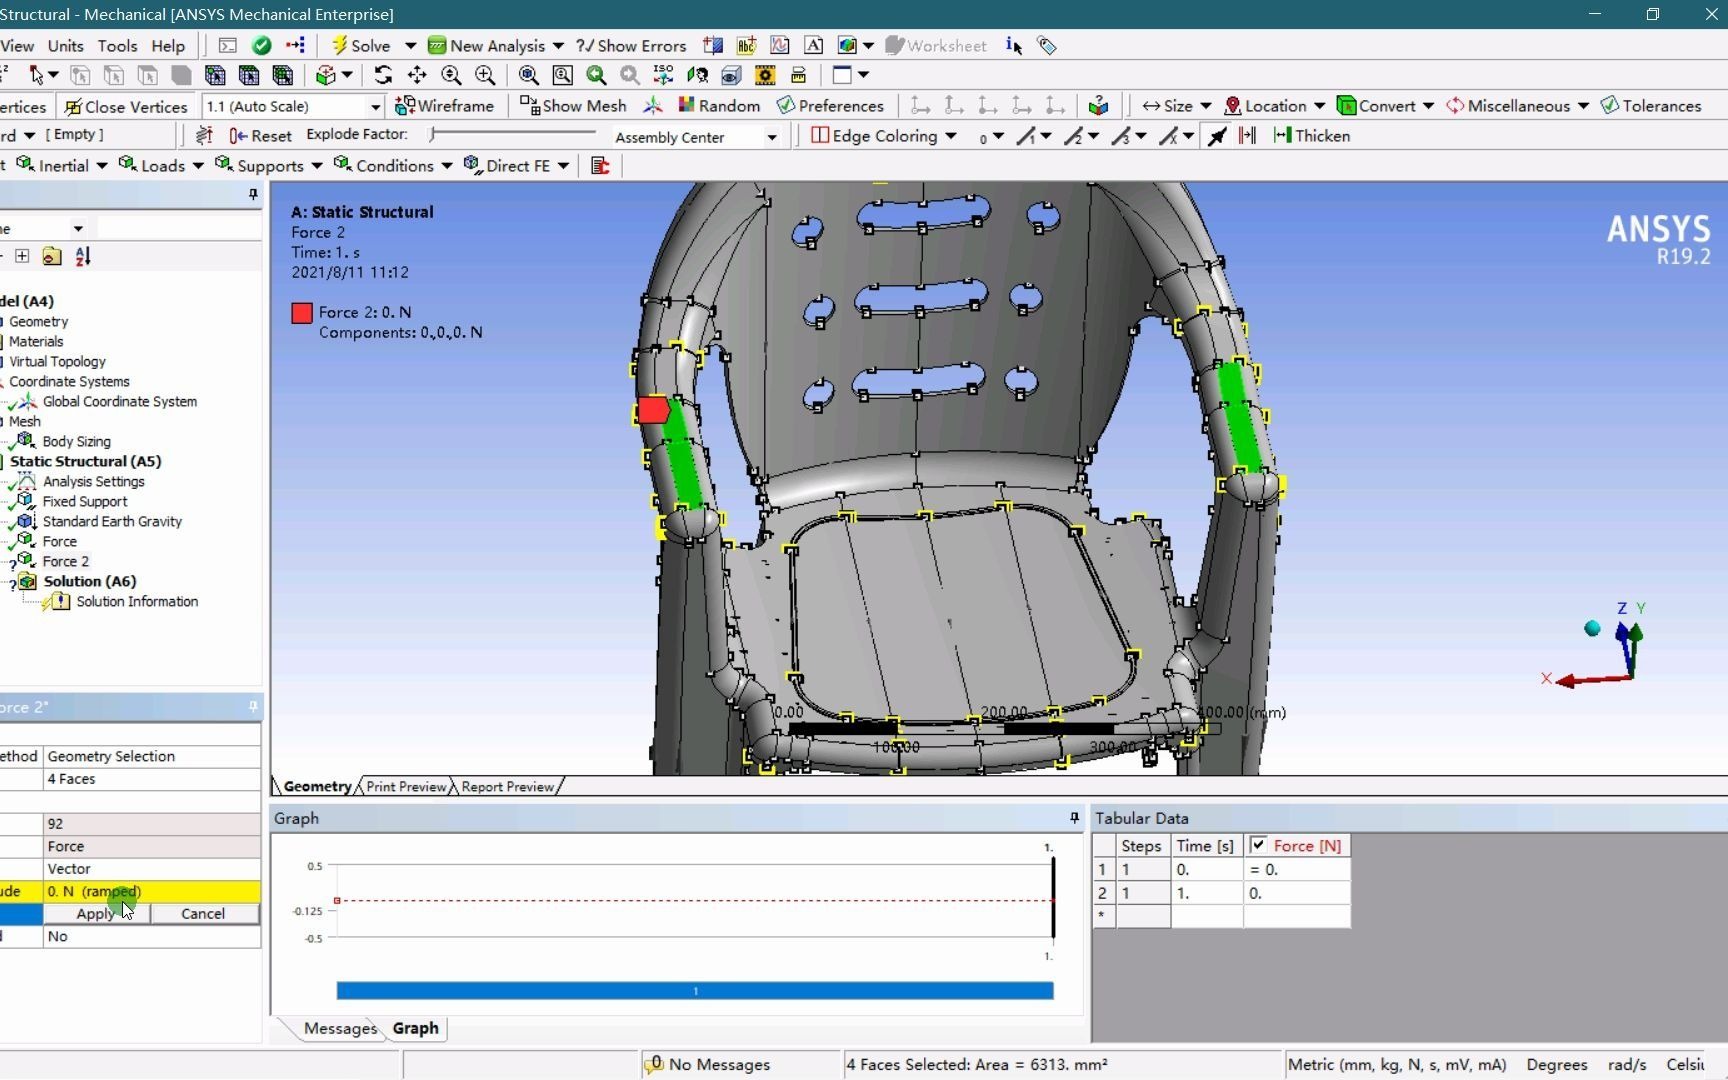Click the green checkmark icon in the toolbar
Viewport: 1728px width, 1080px height.
point(262,45)
